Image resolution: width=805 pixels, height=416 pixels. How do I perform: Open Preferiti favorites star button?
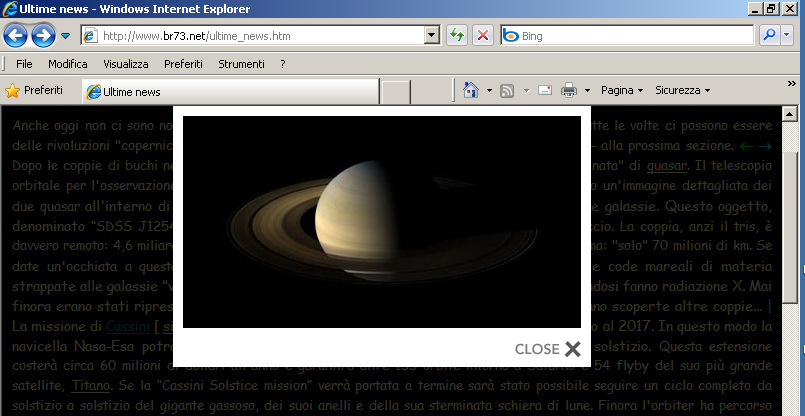point(34,91)
